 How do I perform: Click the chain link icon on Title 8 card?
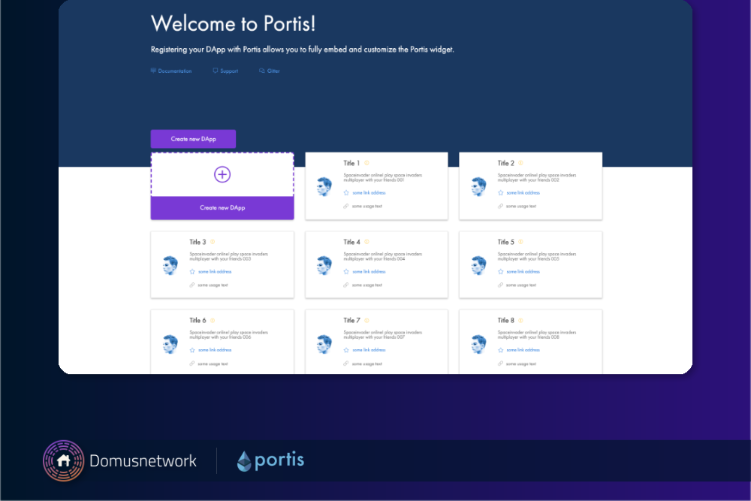tap(500, 364)
